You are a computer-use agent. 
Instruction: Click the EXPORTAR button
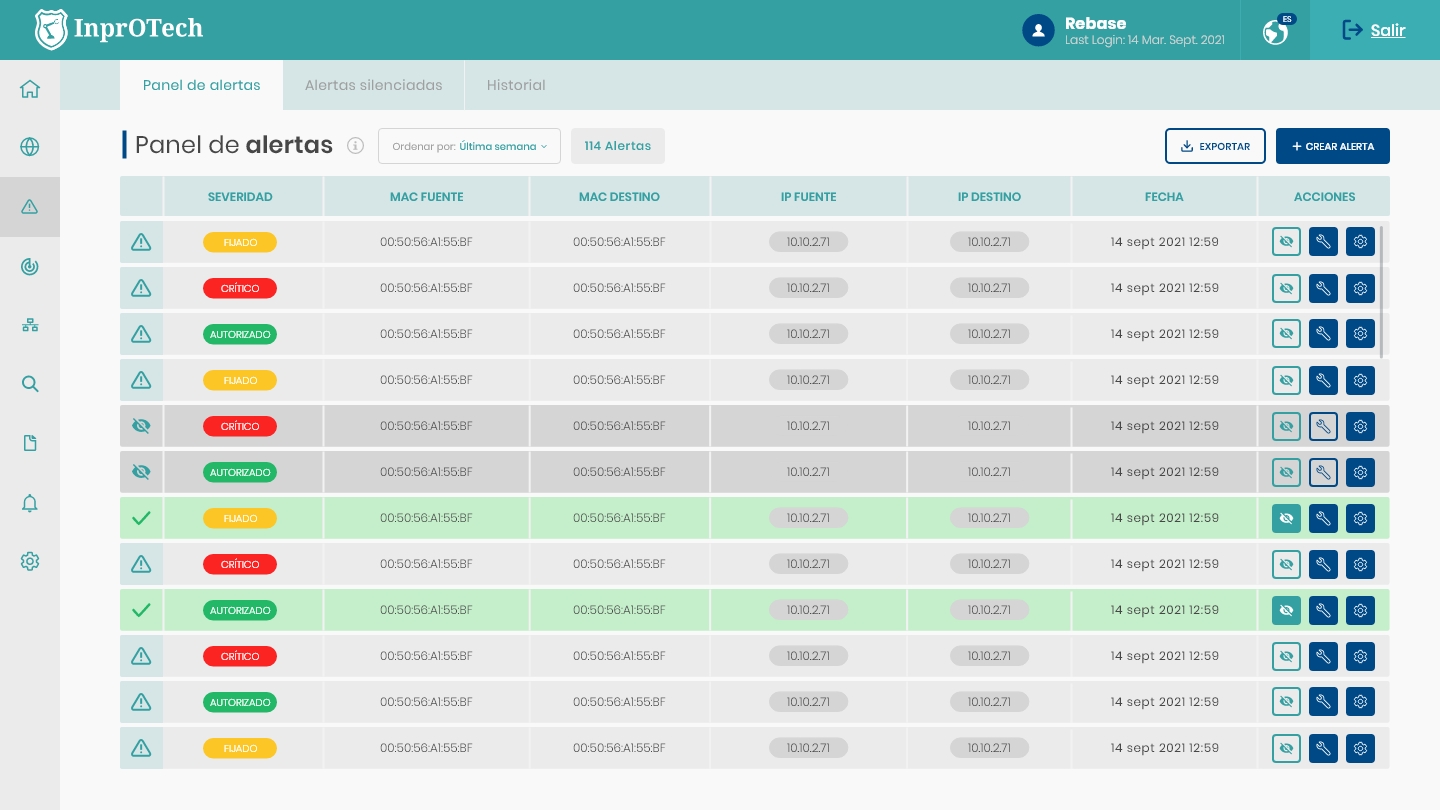(x=1215, y=146)
